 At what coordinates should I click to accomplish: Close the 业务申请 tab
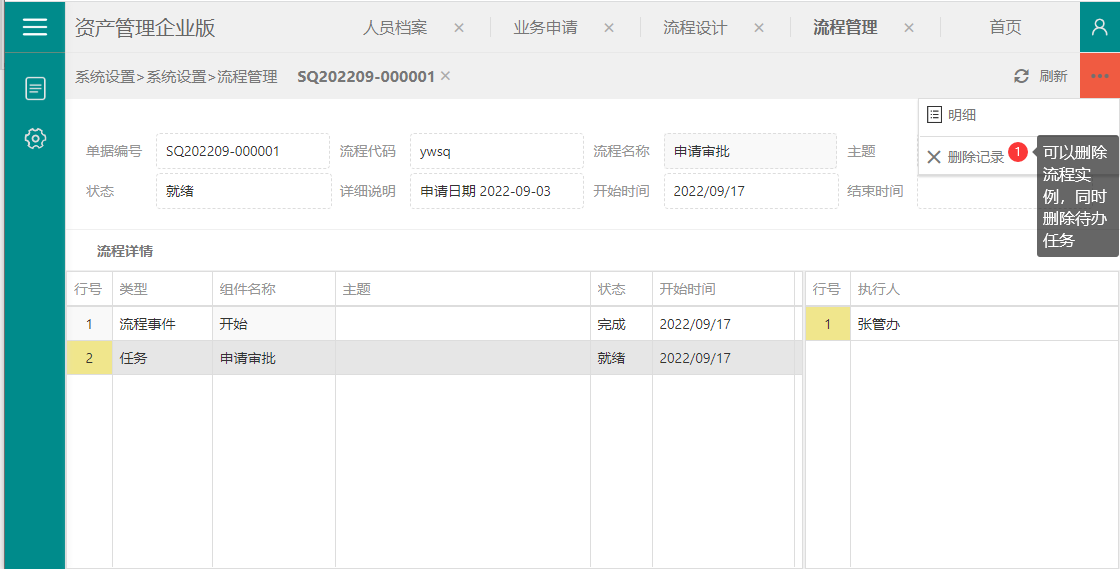point(609,28)
